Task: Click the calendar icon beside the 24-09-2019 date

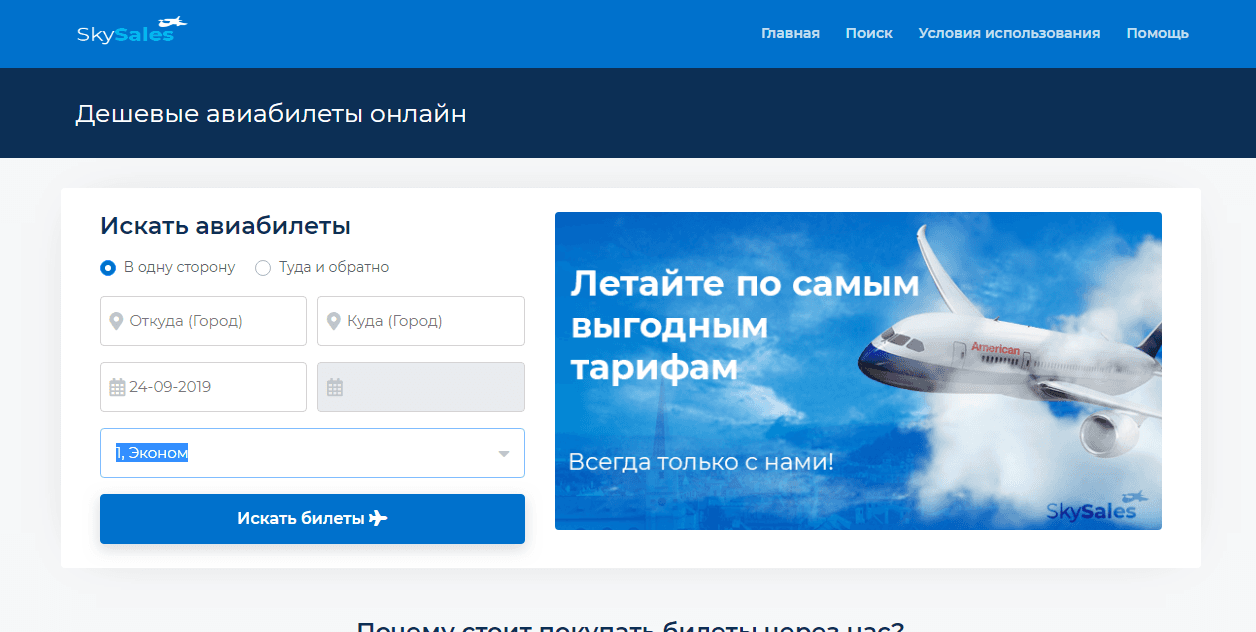Action: (x=115, y=386)
